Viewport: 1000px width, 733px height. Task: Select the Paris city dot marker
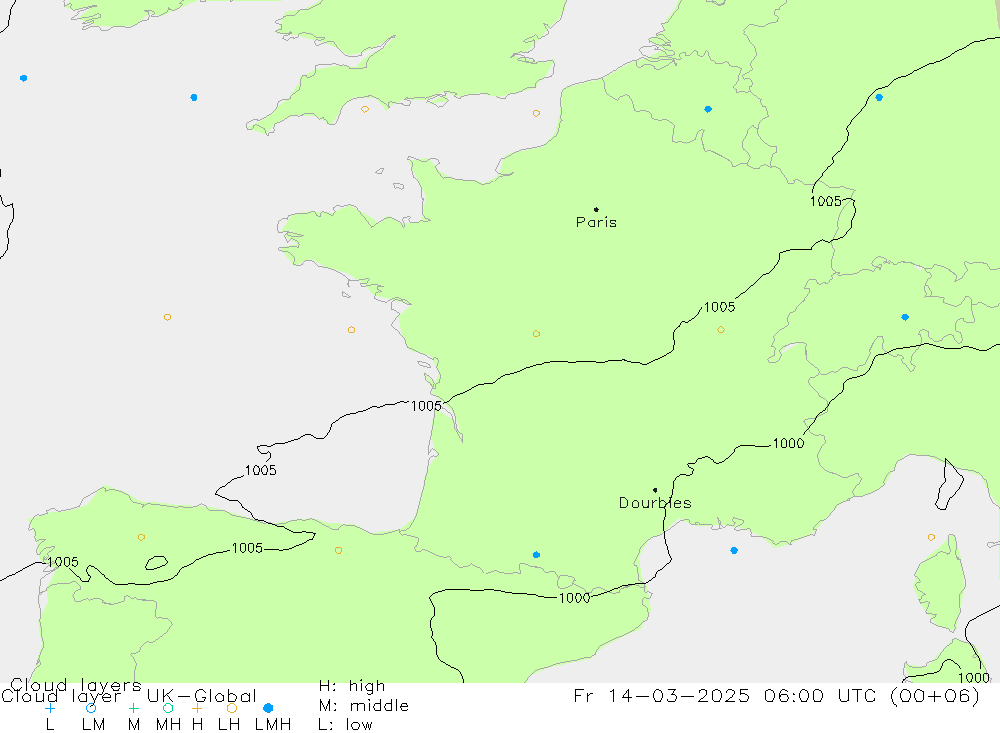pos(596,209)
